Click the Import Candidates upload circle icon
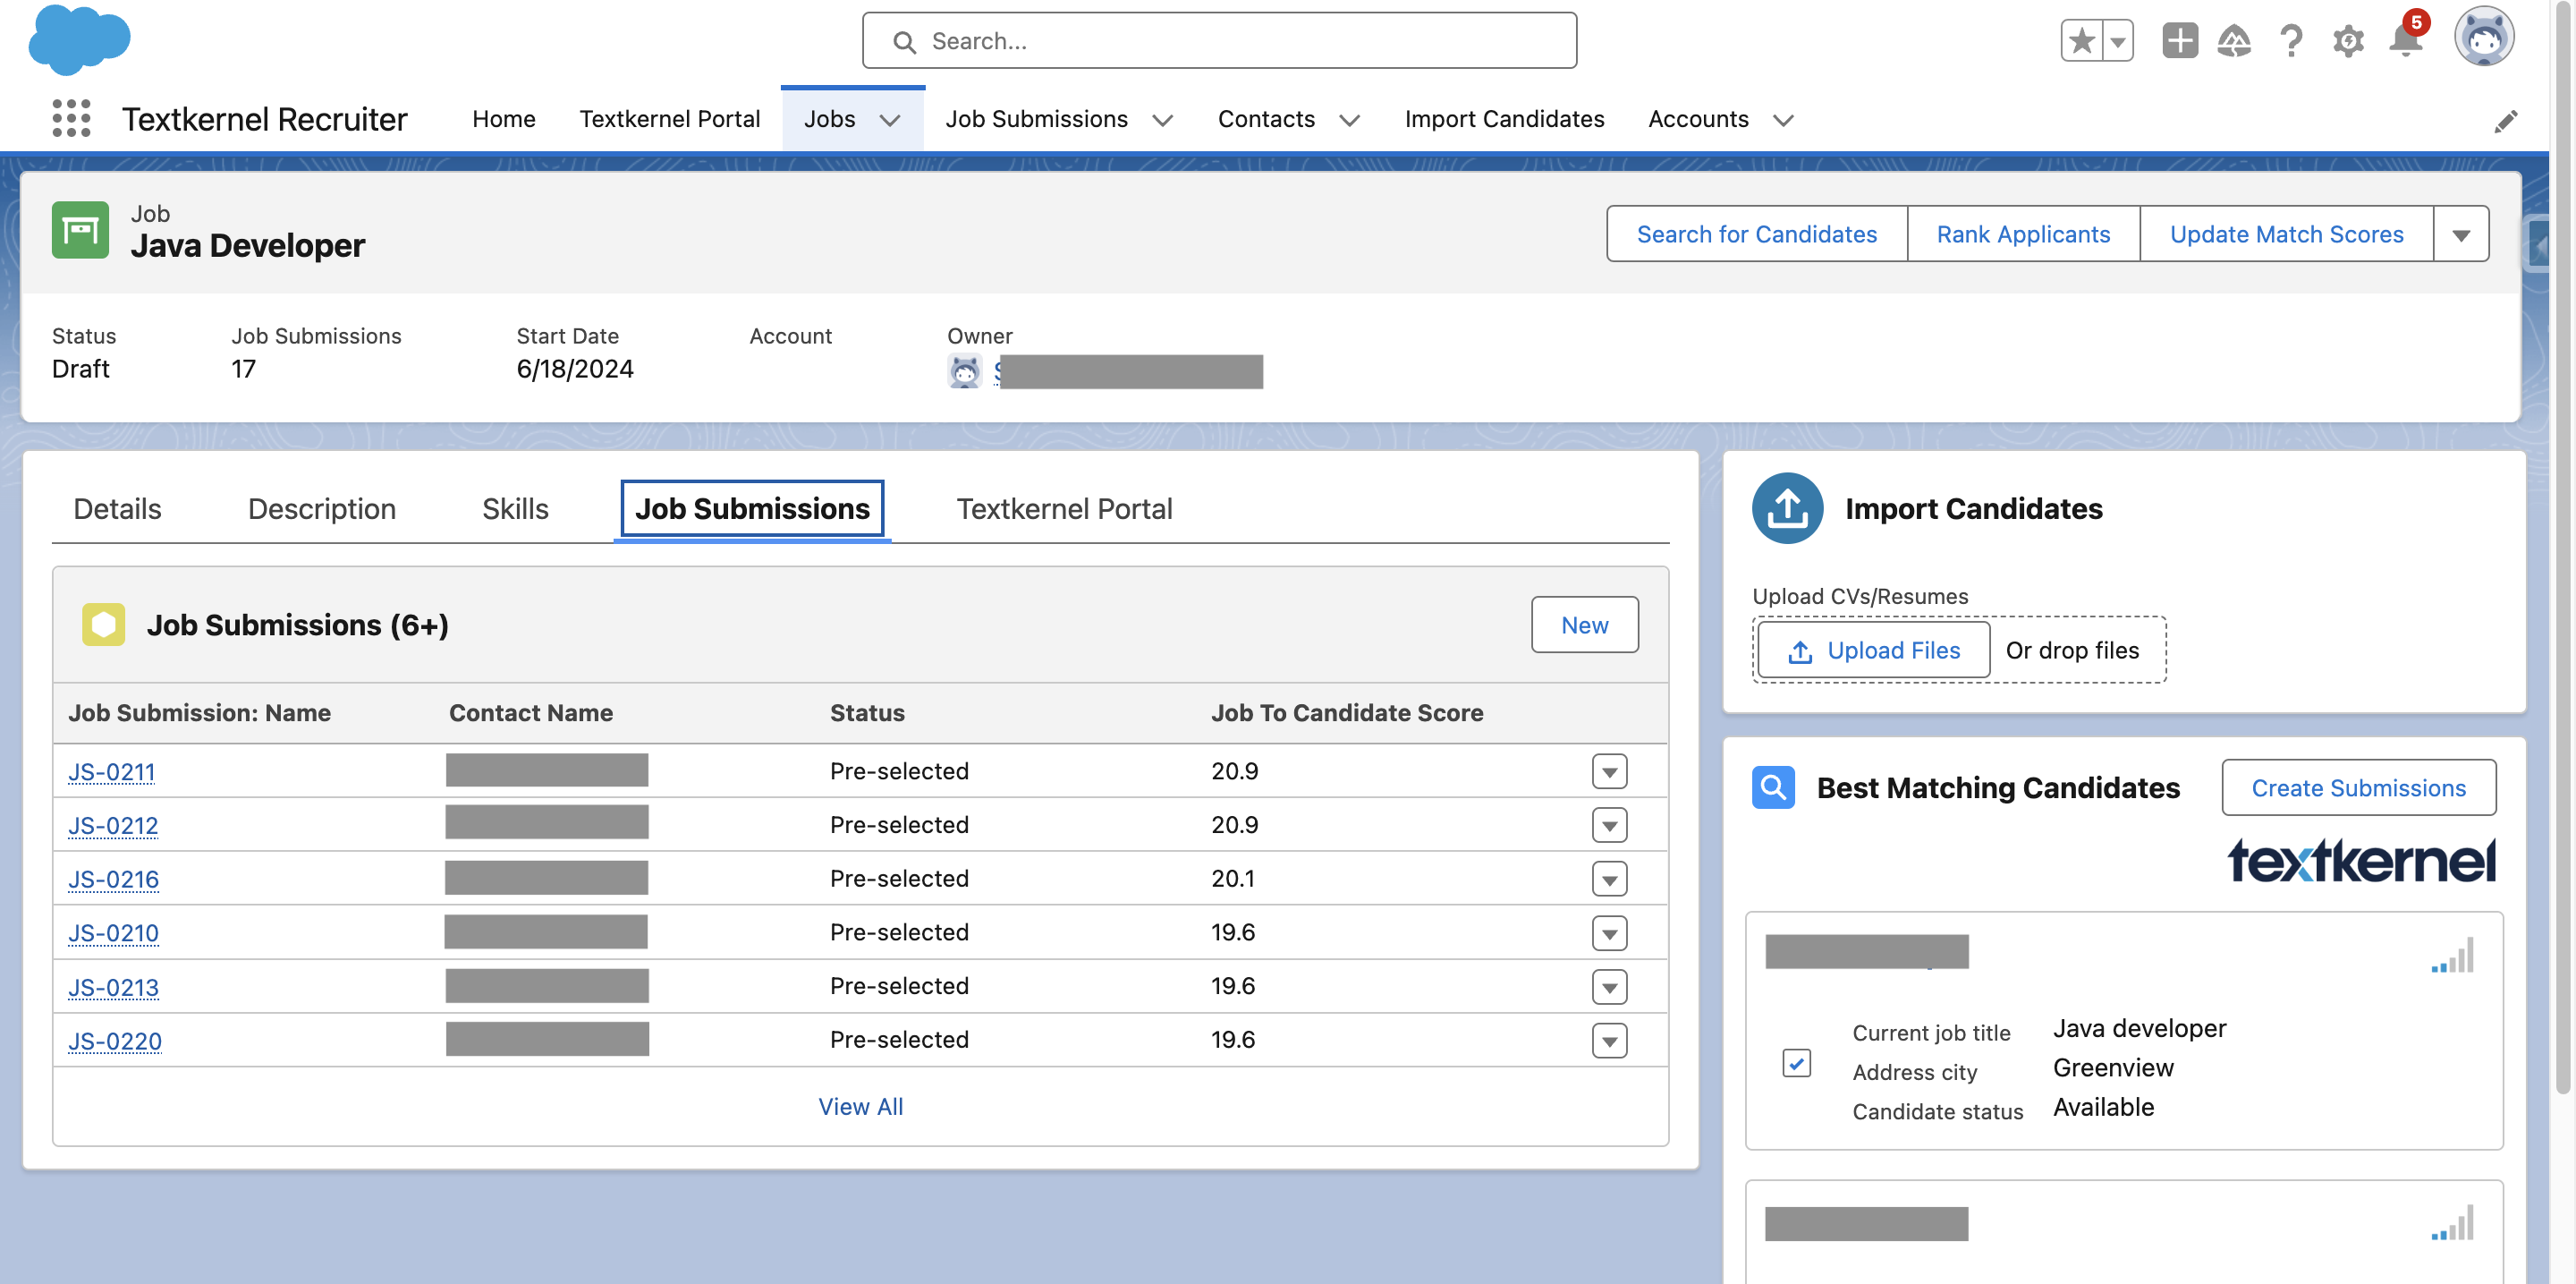Viewport: 2576px width, 1284px height. [x=1787, y=508]
